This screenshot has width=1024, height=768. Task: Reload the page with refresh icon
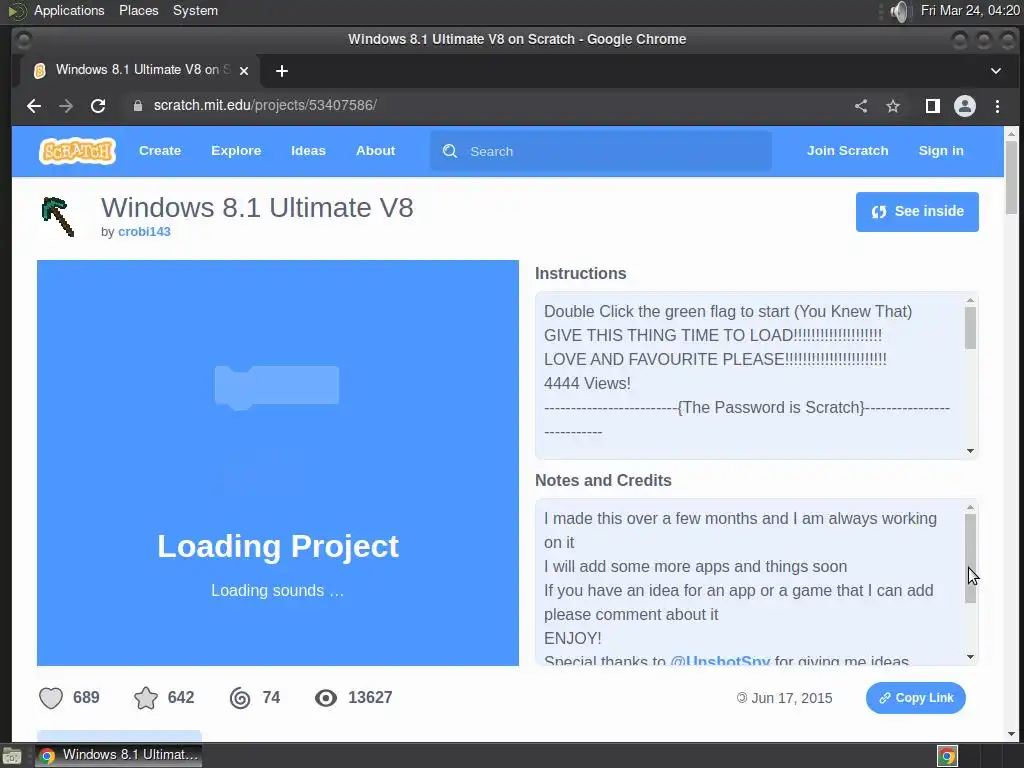[98, 106]
